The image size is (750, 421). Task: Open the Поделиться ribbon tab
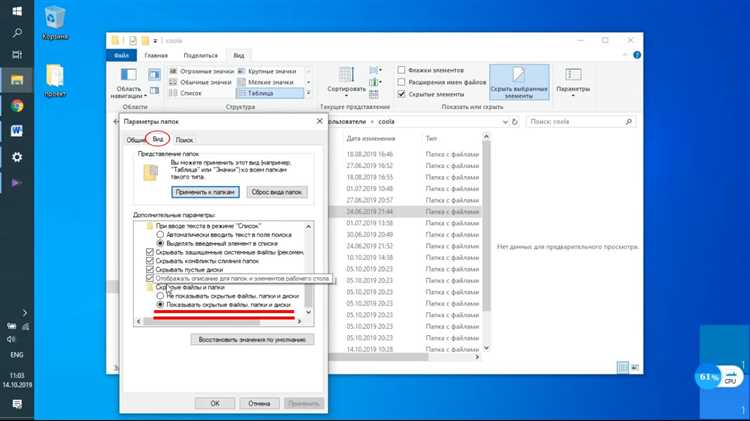tap(200, 55)
